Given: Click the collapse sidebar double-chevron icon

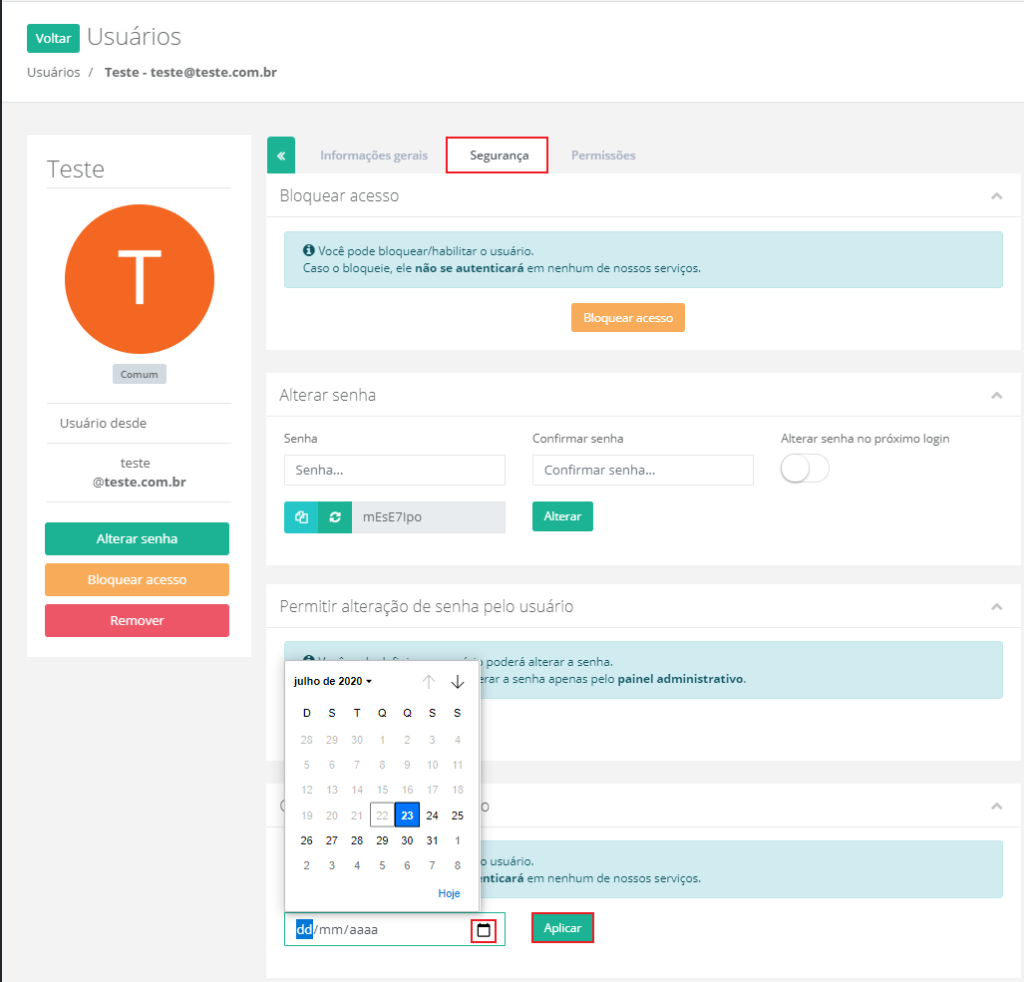Looking at the screenshot, I should click(x=281, y=155).
